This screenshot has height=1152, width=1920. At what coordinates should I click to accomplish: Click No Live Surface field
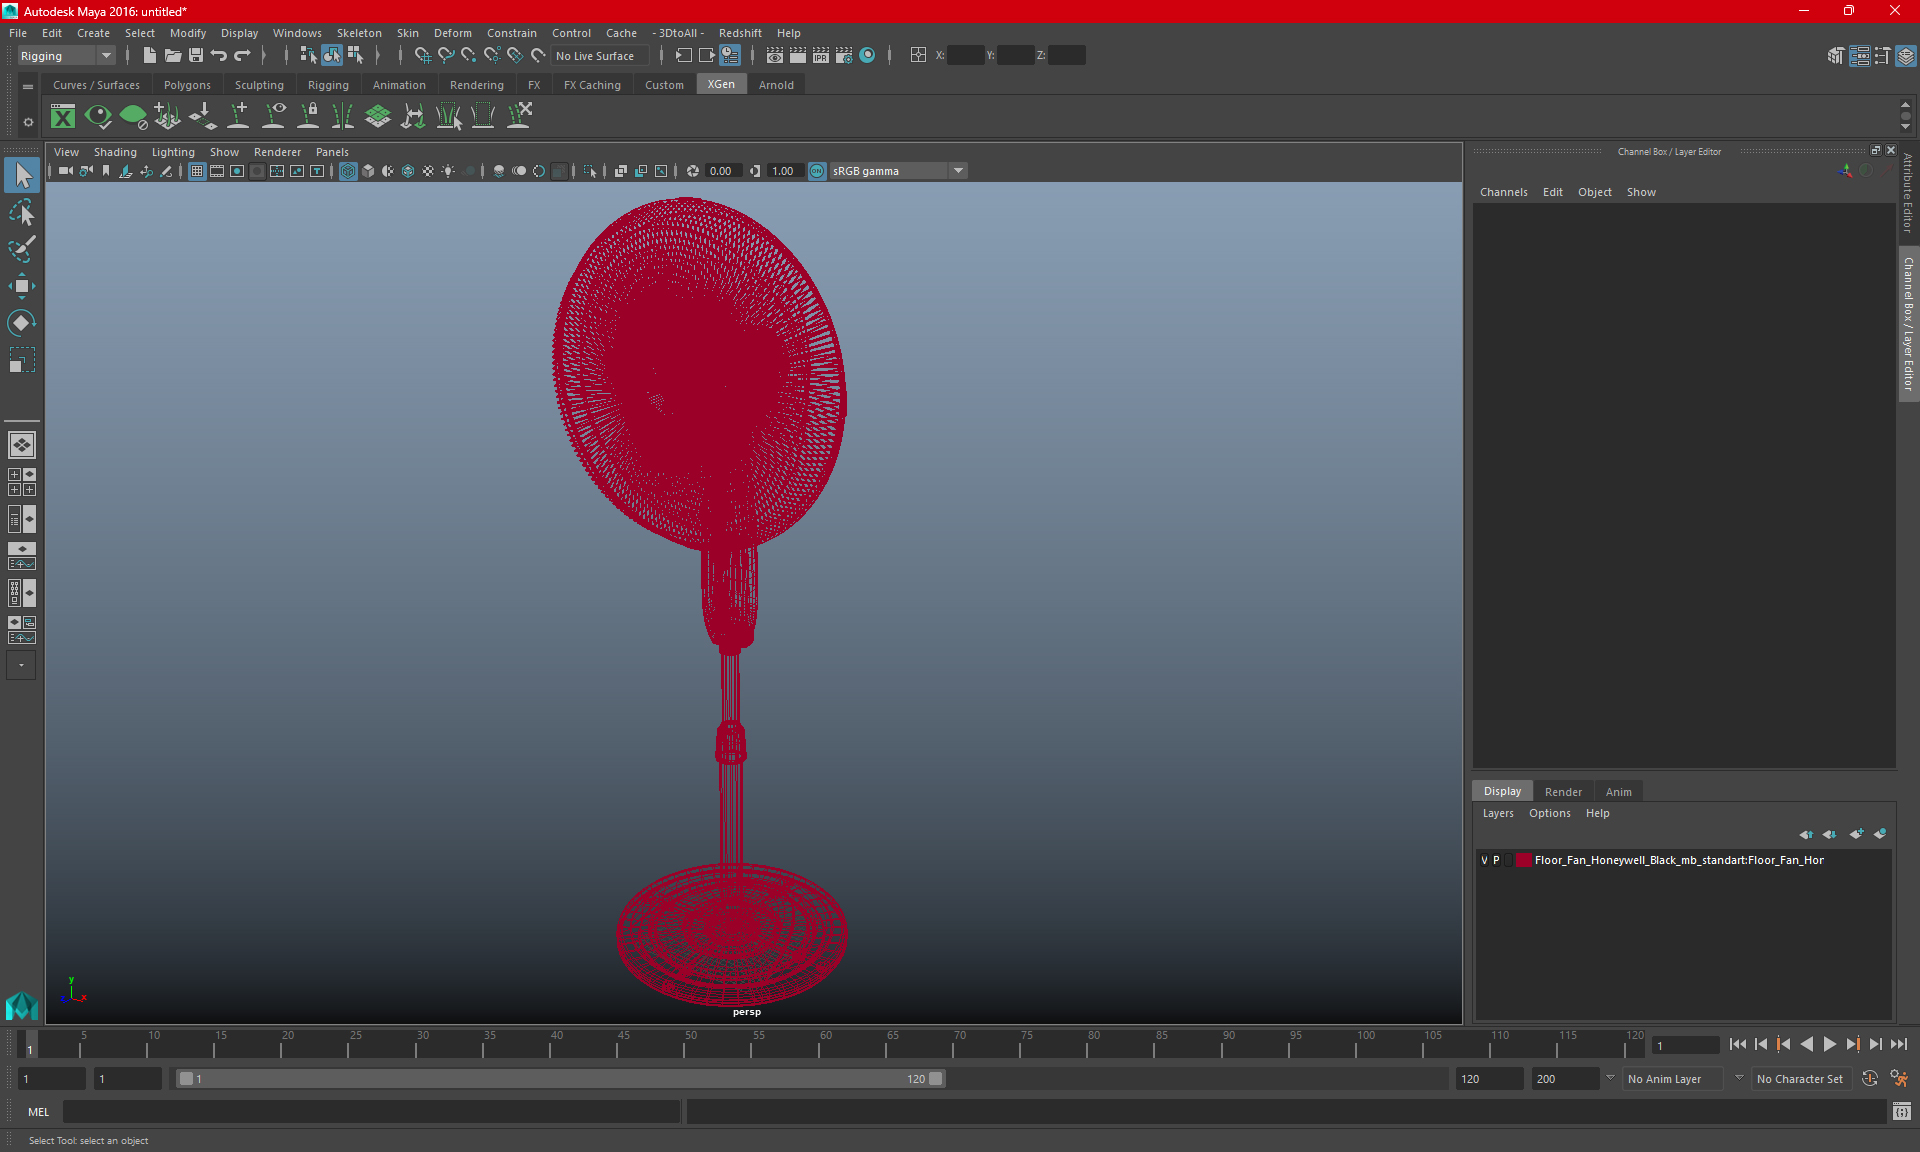pos(601,56)
